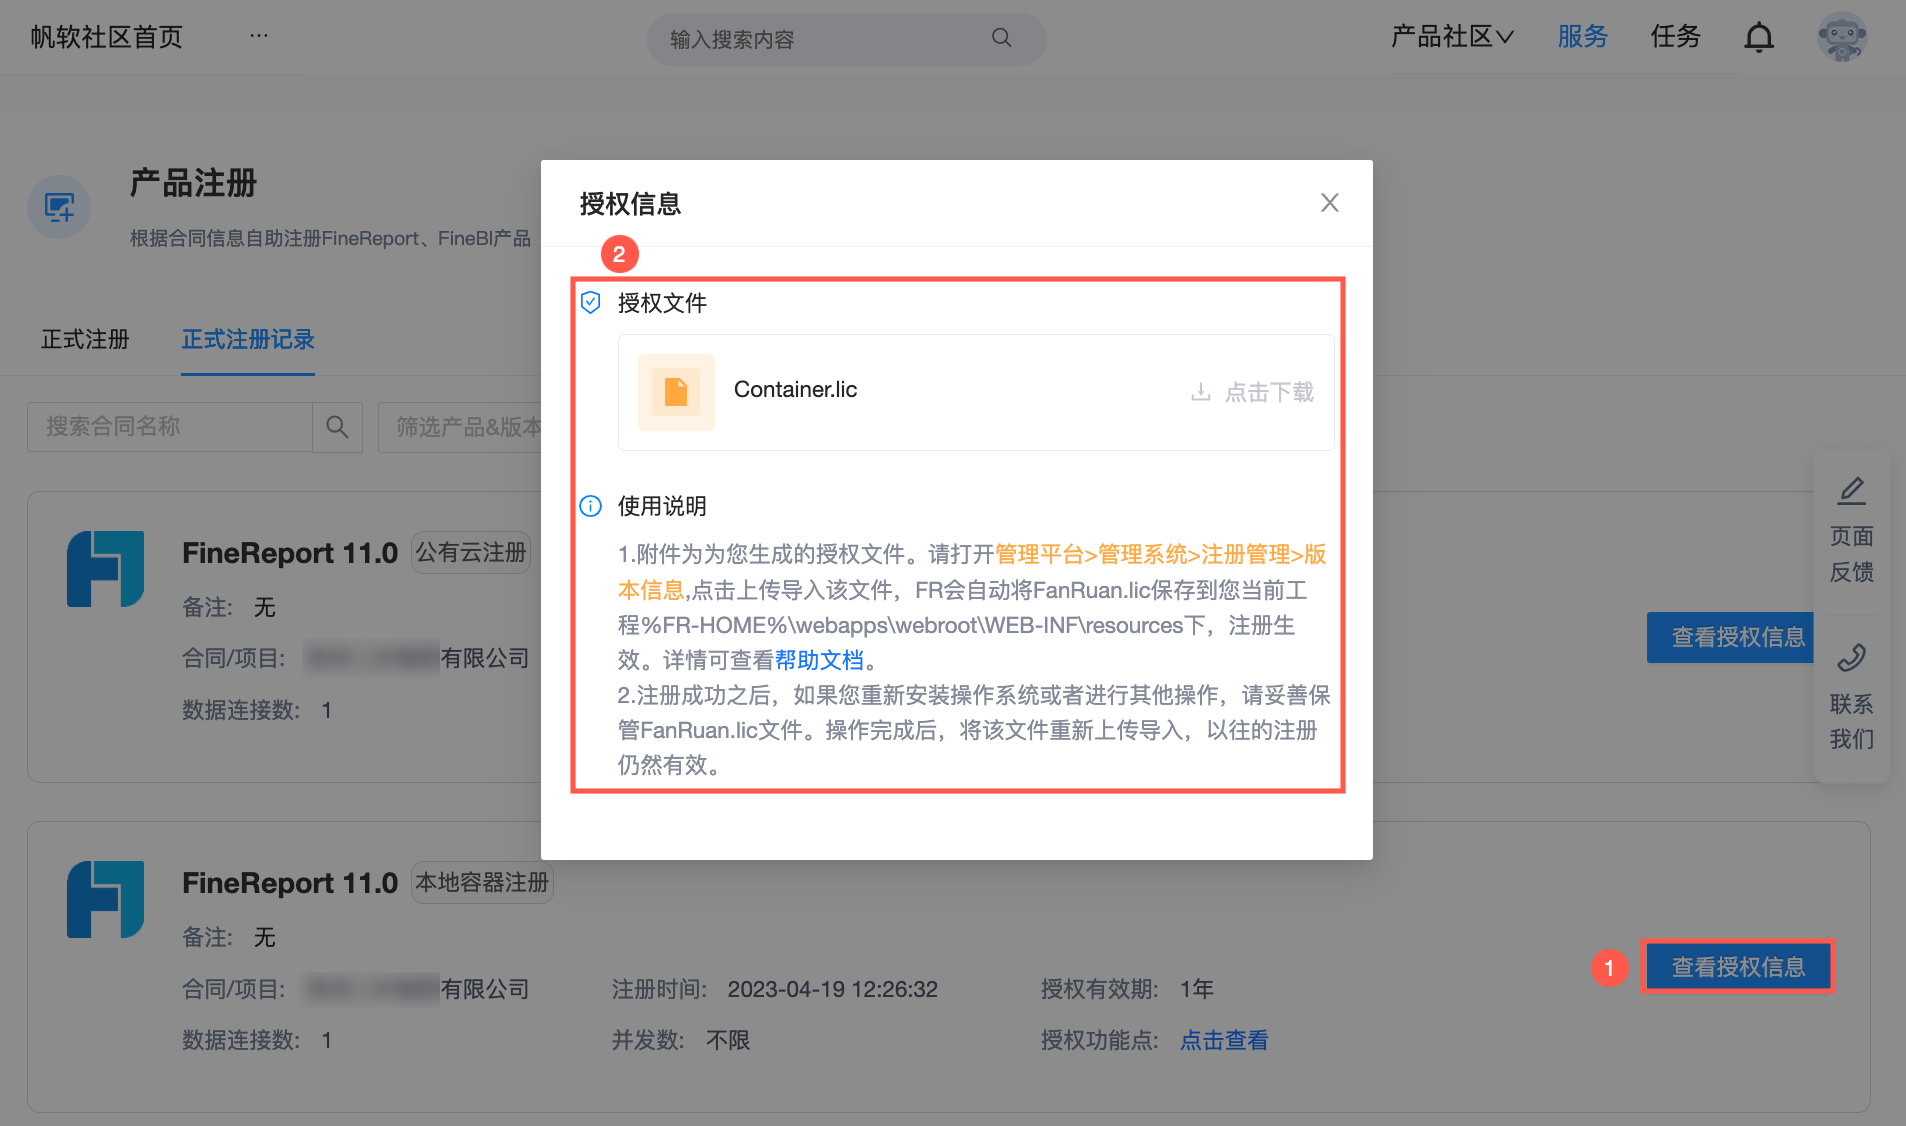The height and width of the screenshot is (1126, 1906).
Task: Close the 授权信息 dialog
Action: (1329, 203)
